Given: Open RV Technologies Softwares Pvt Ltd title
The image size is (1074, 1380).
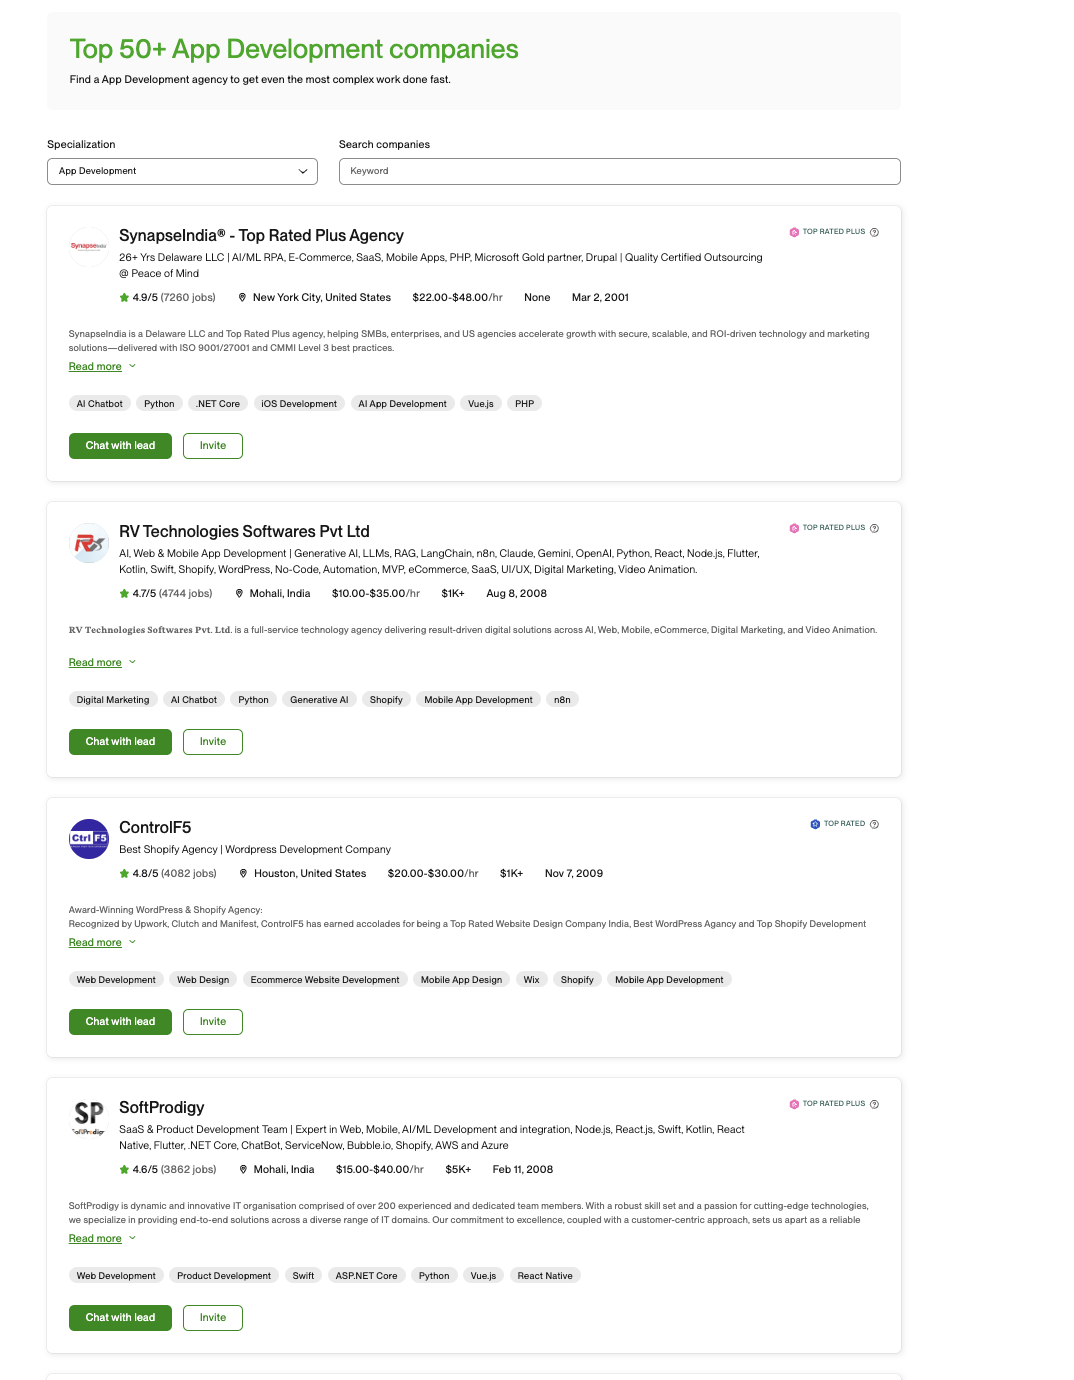Looking at the screenshot, I should [x=244, y=532].
